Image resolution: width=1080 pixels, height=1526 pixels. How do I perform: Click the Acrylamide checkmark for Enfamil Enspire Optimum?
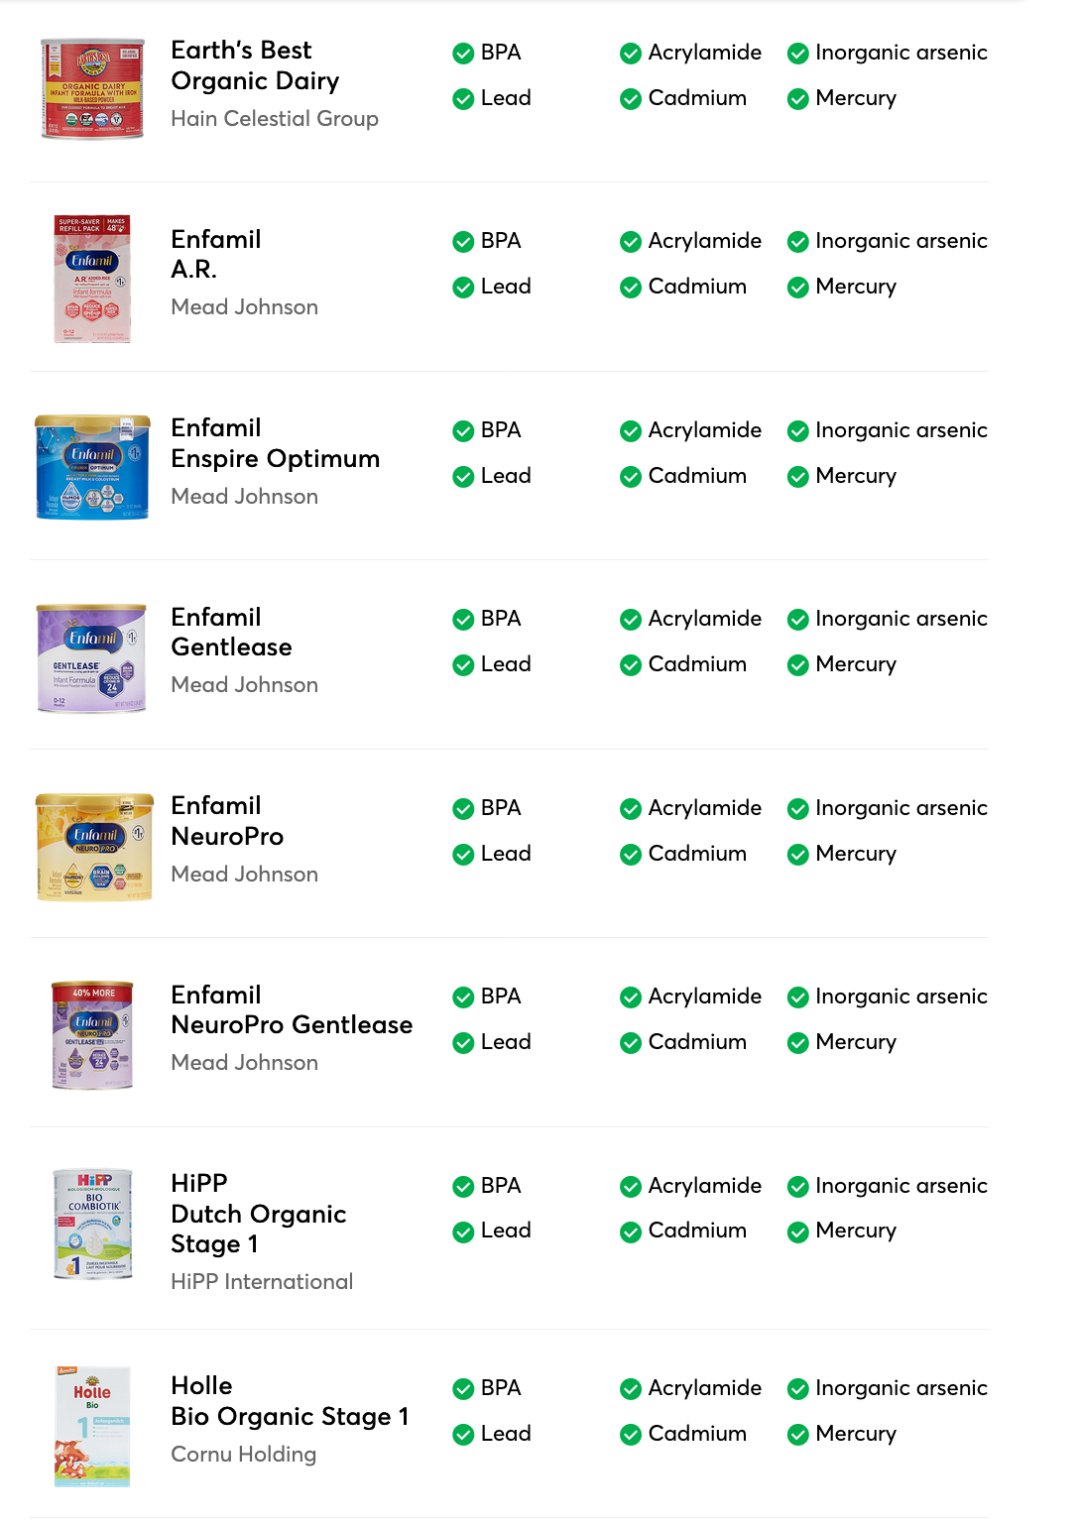[x=630, y=431]
